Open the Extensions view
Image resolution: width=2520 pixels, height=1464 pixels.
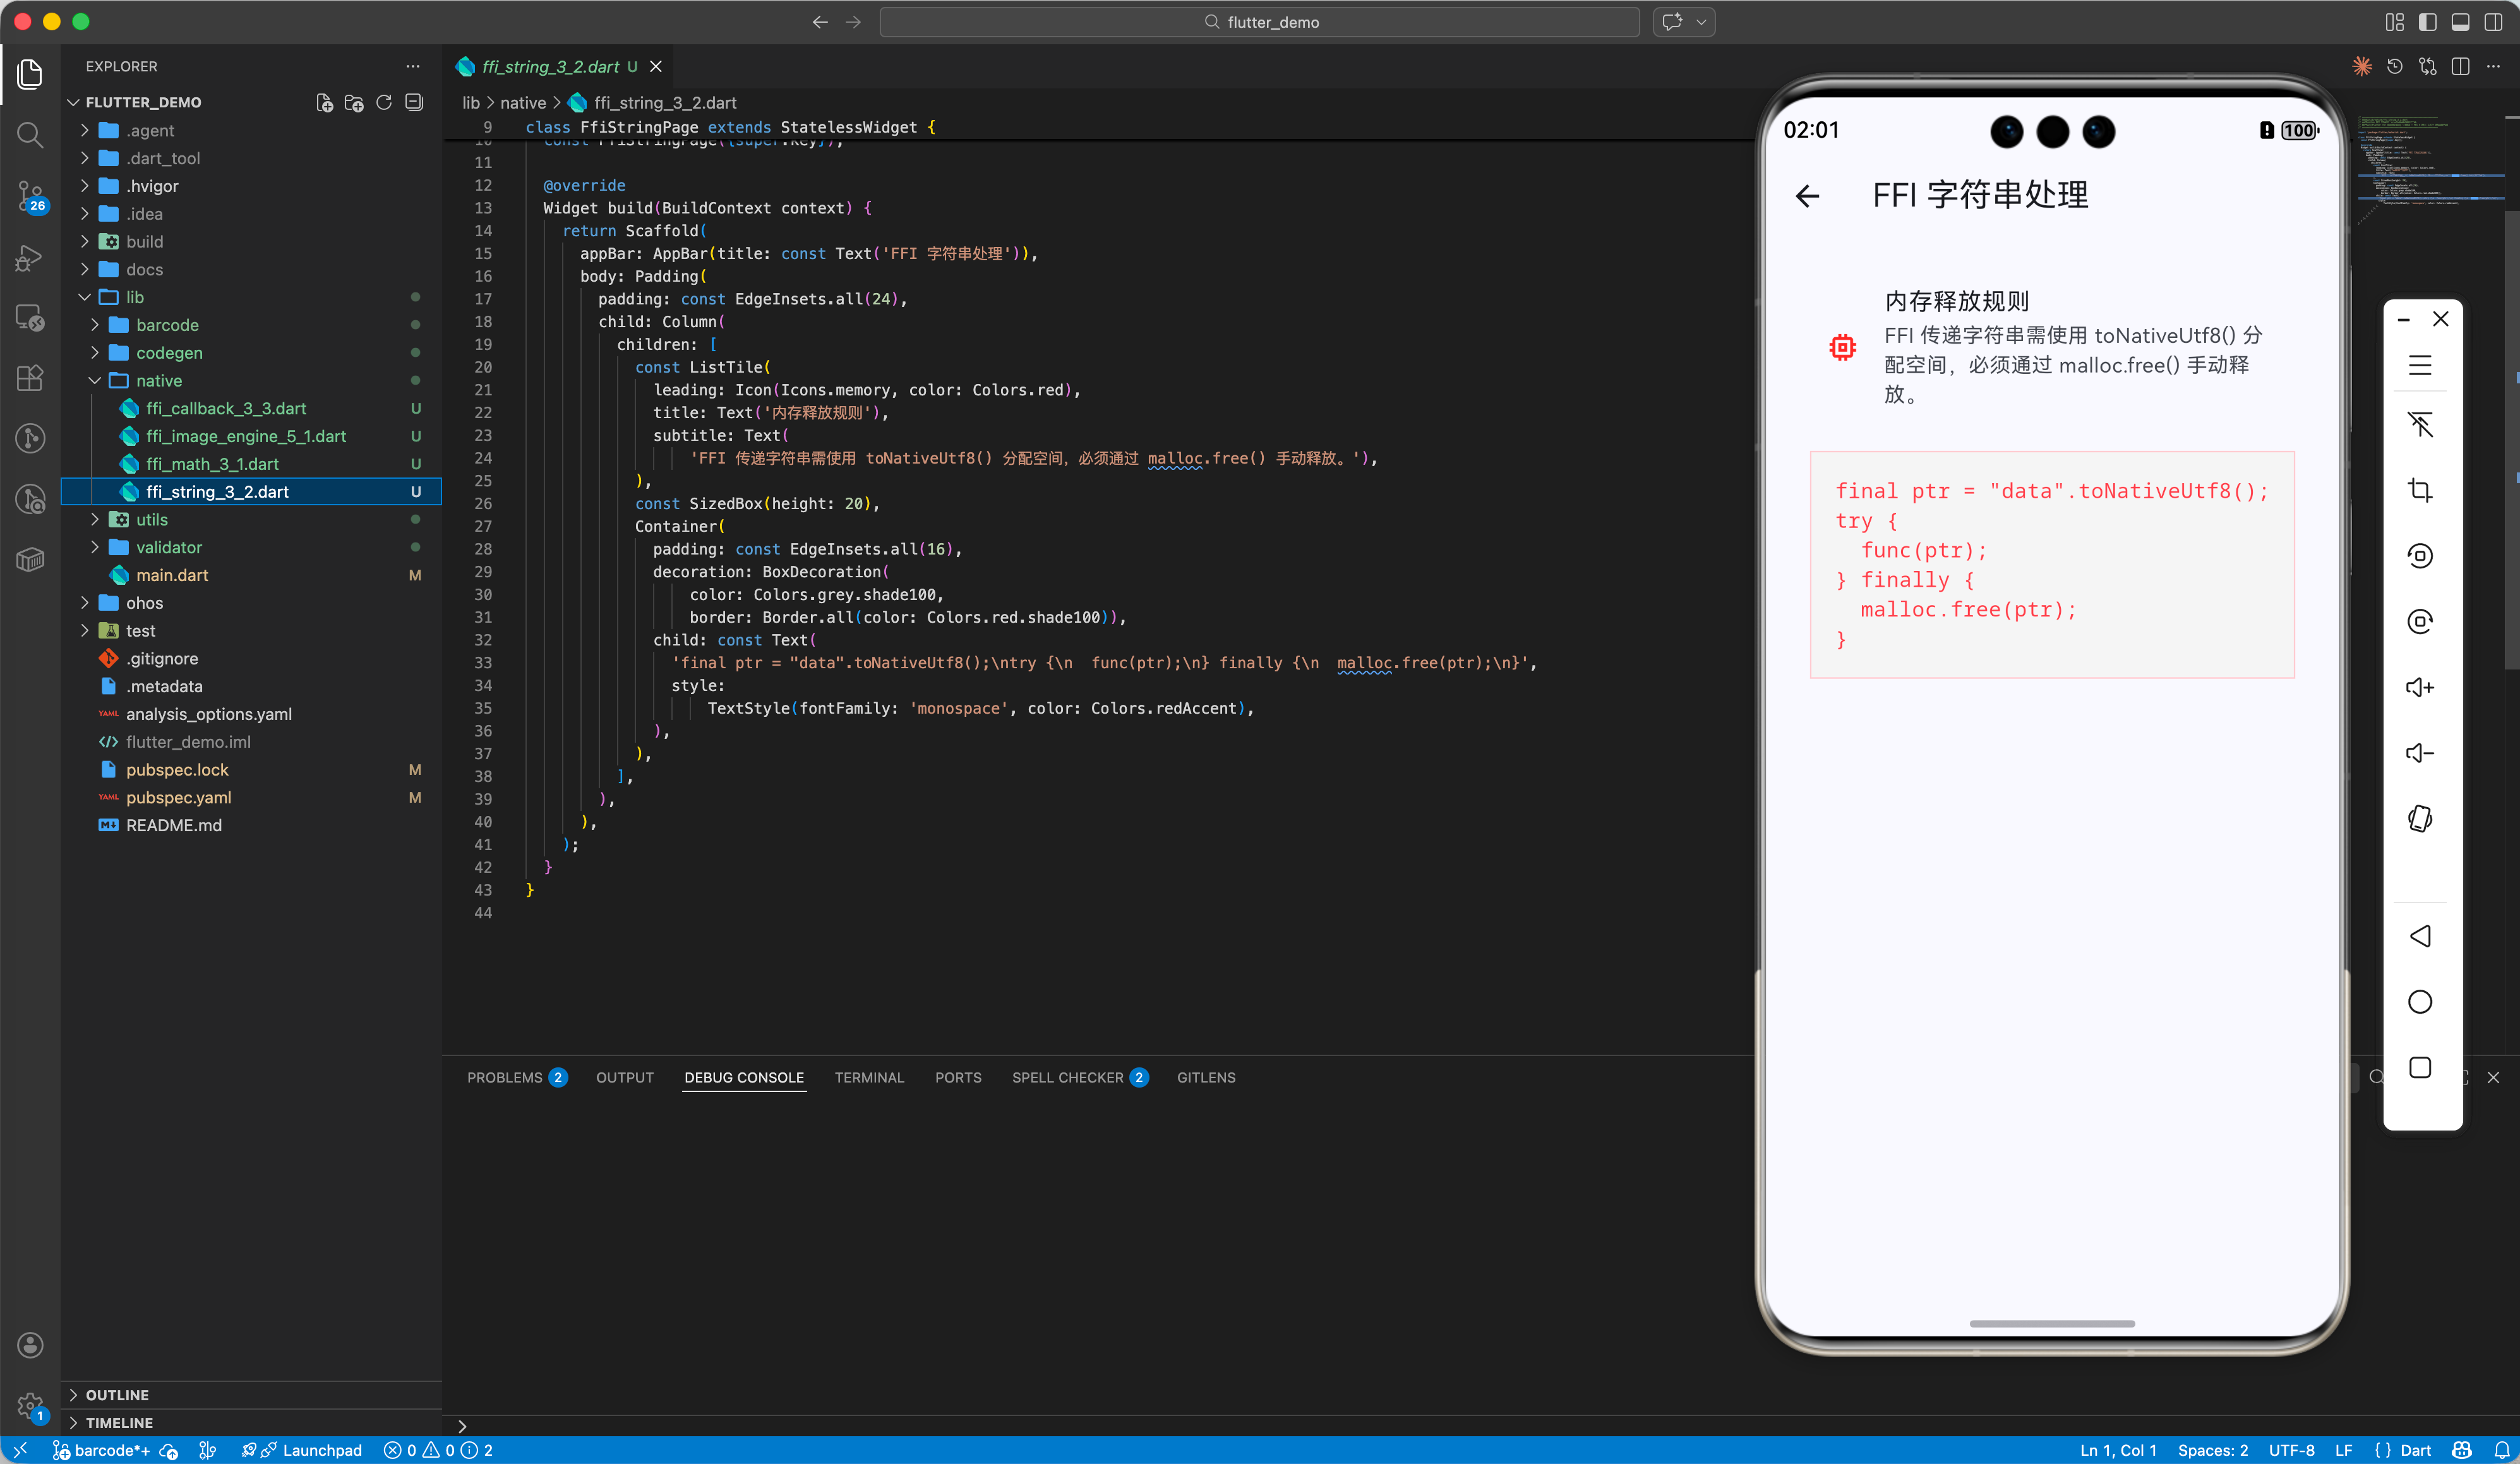point(30,377)
